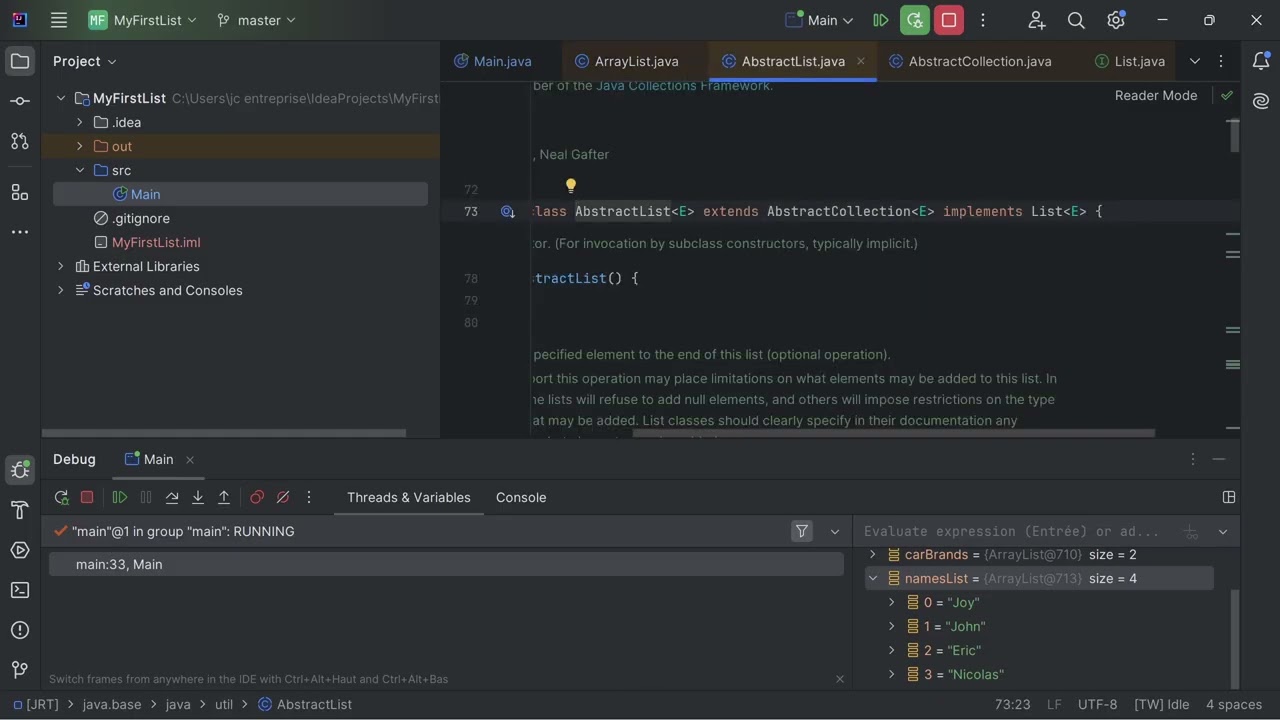
Task: Expand the out folder
Action: 80,146
